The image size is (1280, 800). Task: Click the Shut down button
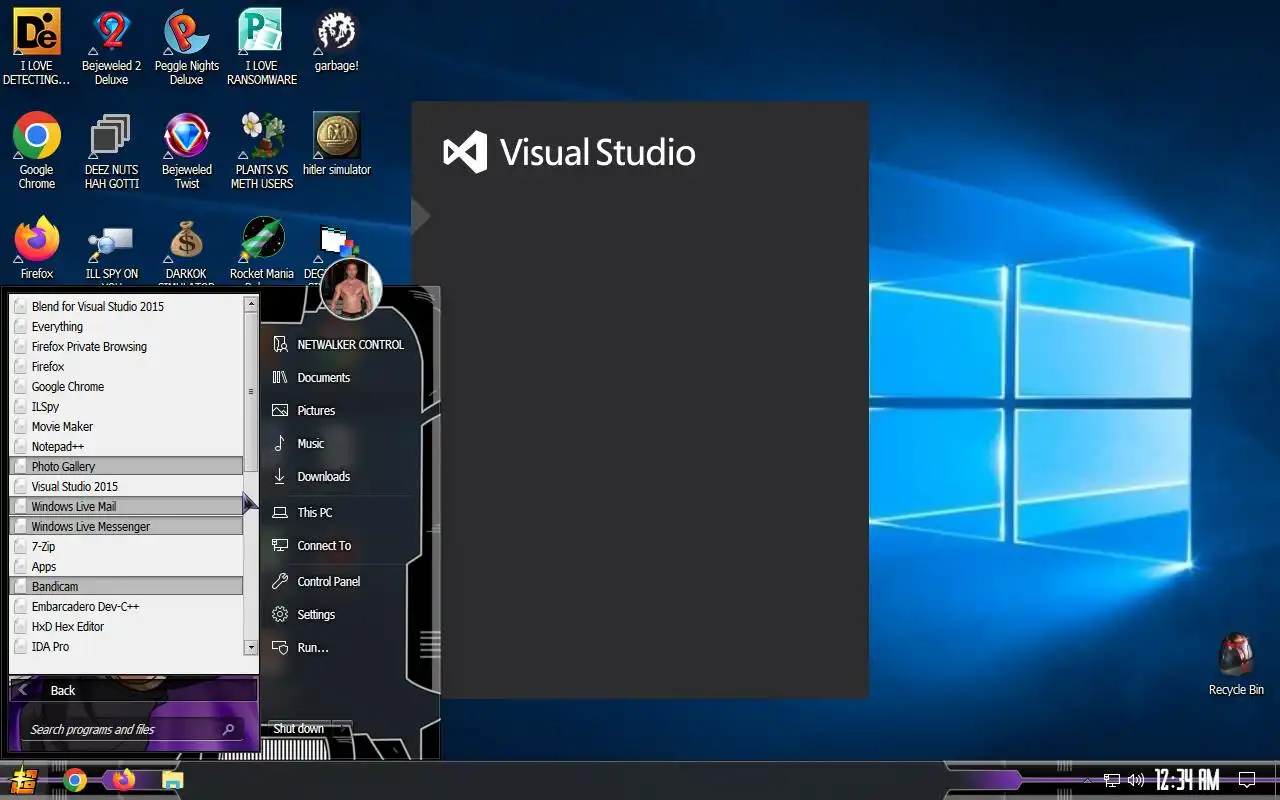click(x=298, y=728)
